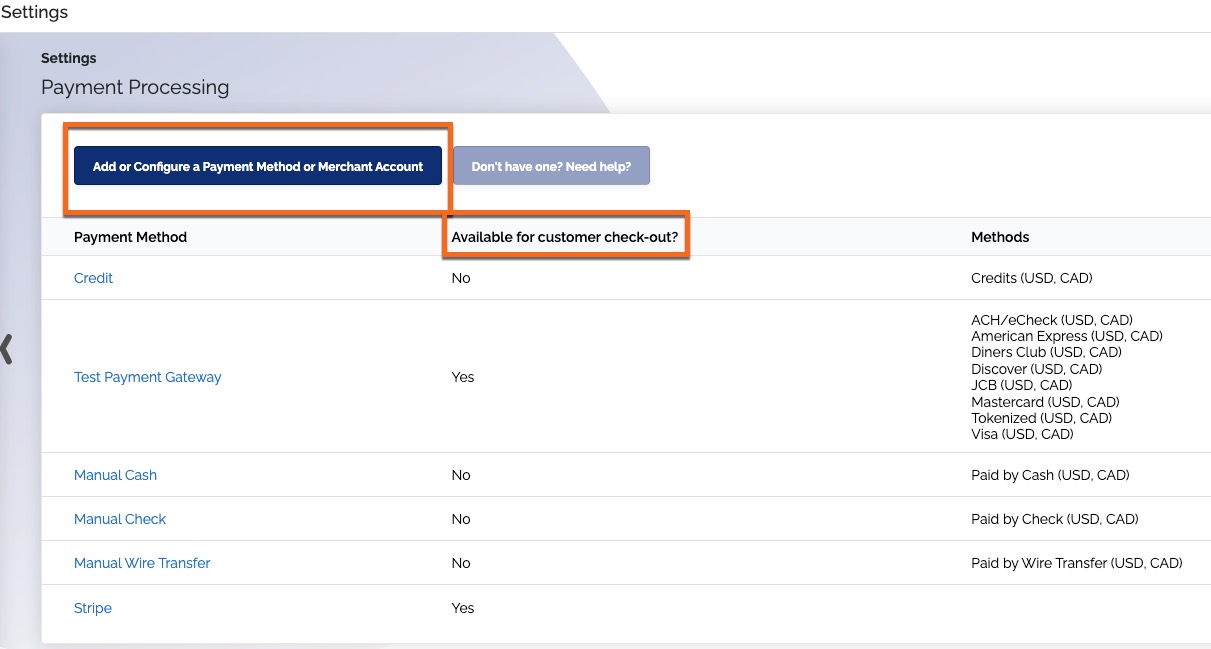Click the No value in Manual Wire Transfer row
The image size is (1211, 649).
(x=461, y=563)
